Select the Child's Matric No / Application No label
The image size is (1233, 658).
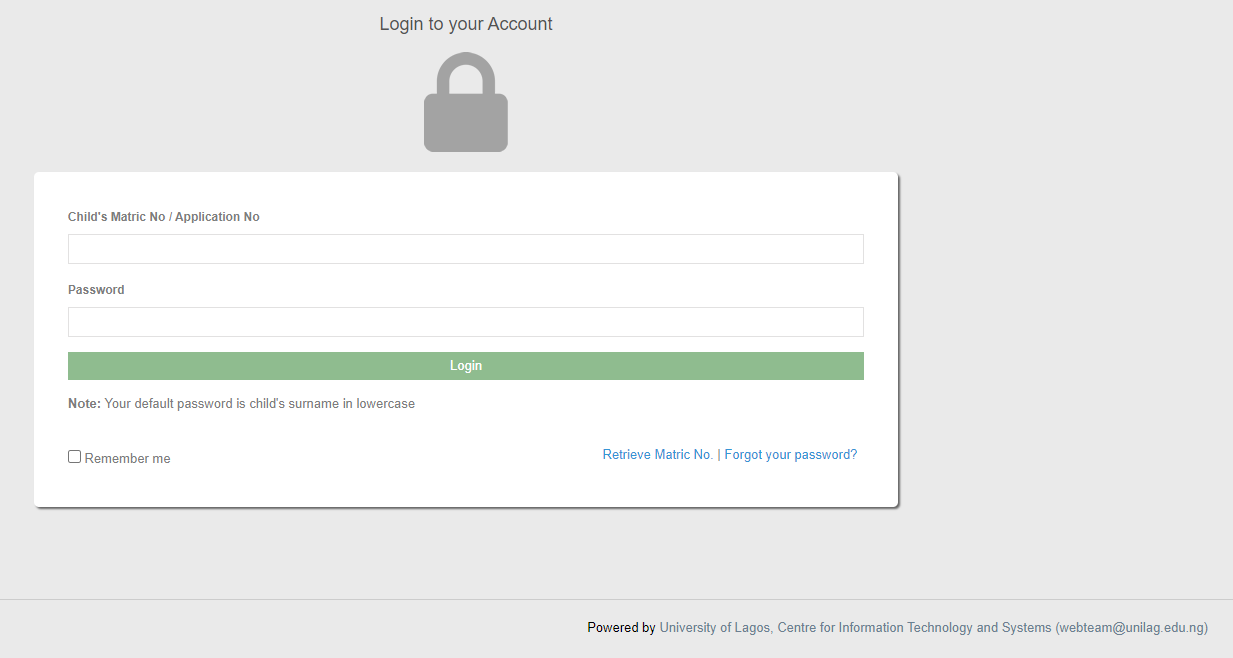click(163, 217)
